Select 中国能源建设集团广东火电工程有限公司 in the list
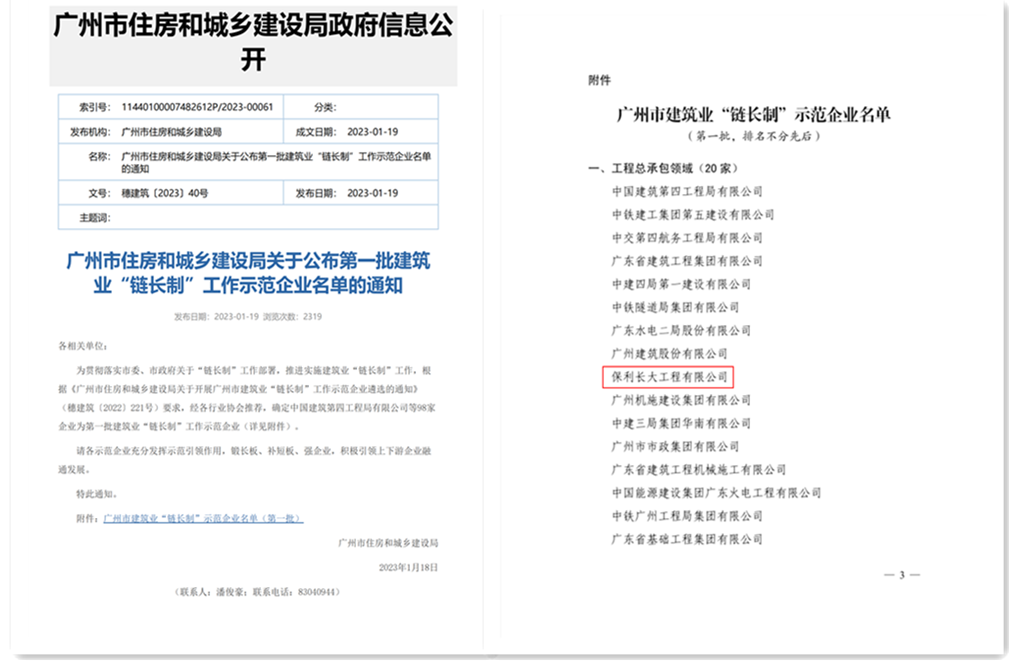 point(716,493)
